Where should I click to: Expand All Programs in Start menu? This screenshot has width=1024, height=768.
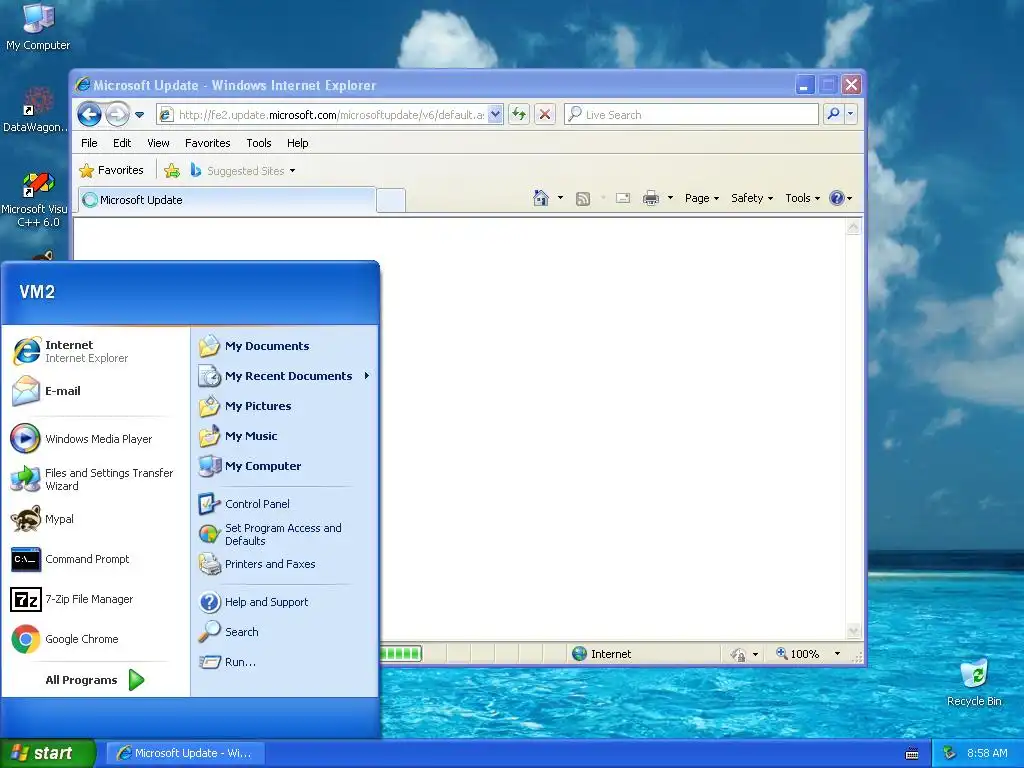coord(95,680)
